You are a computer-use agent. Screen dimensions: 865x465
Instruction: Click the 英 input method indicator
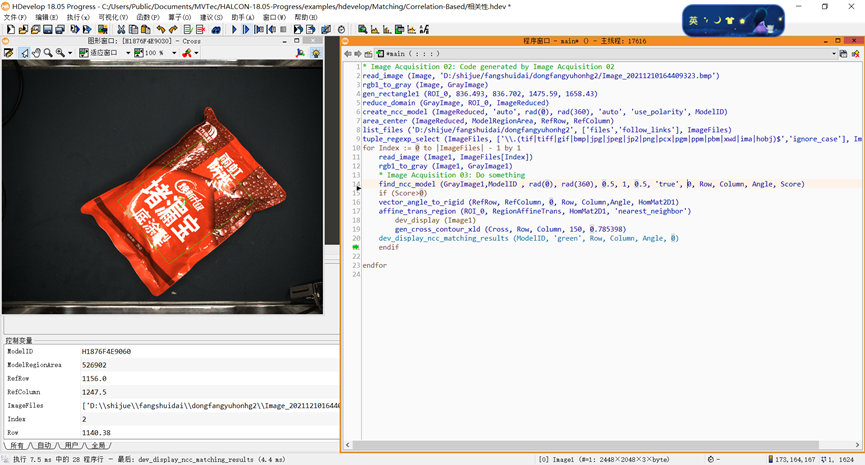click(x=693, y=20)
